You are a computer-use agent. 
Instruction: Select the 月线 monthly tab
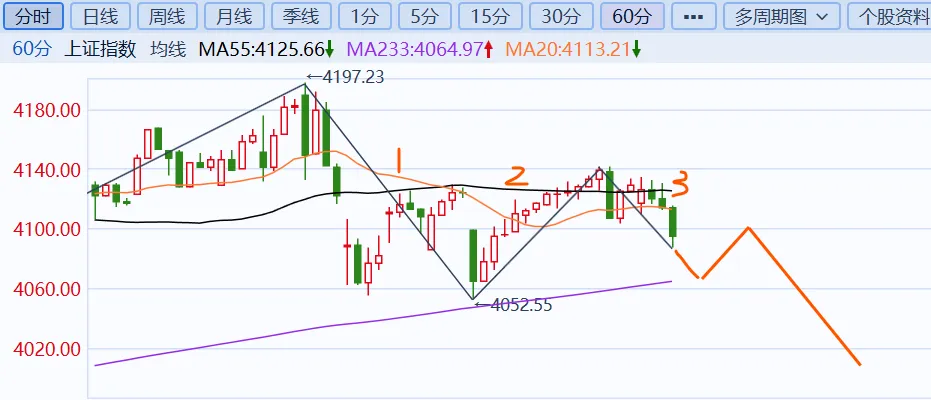point(234,16)
